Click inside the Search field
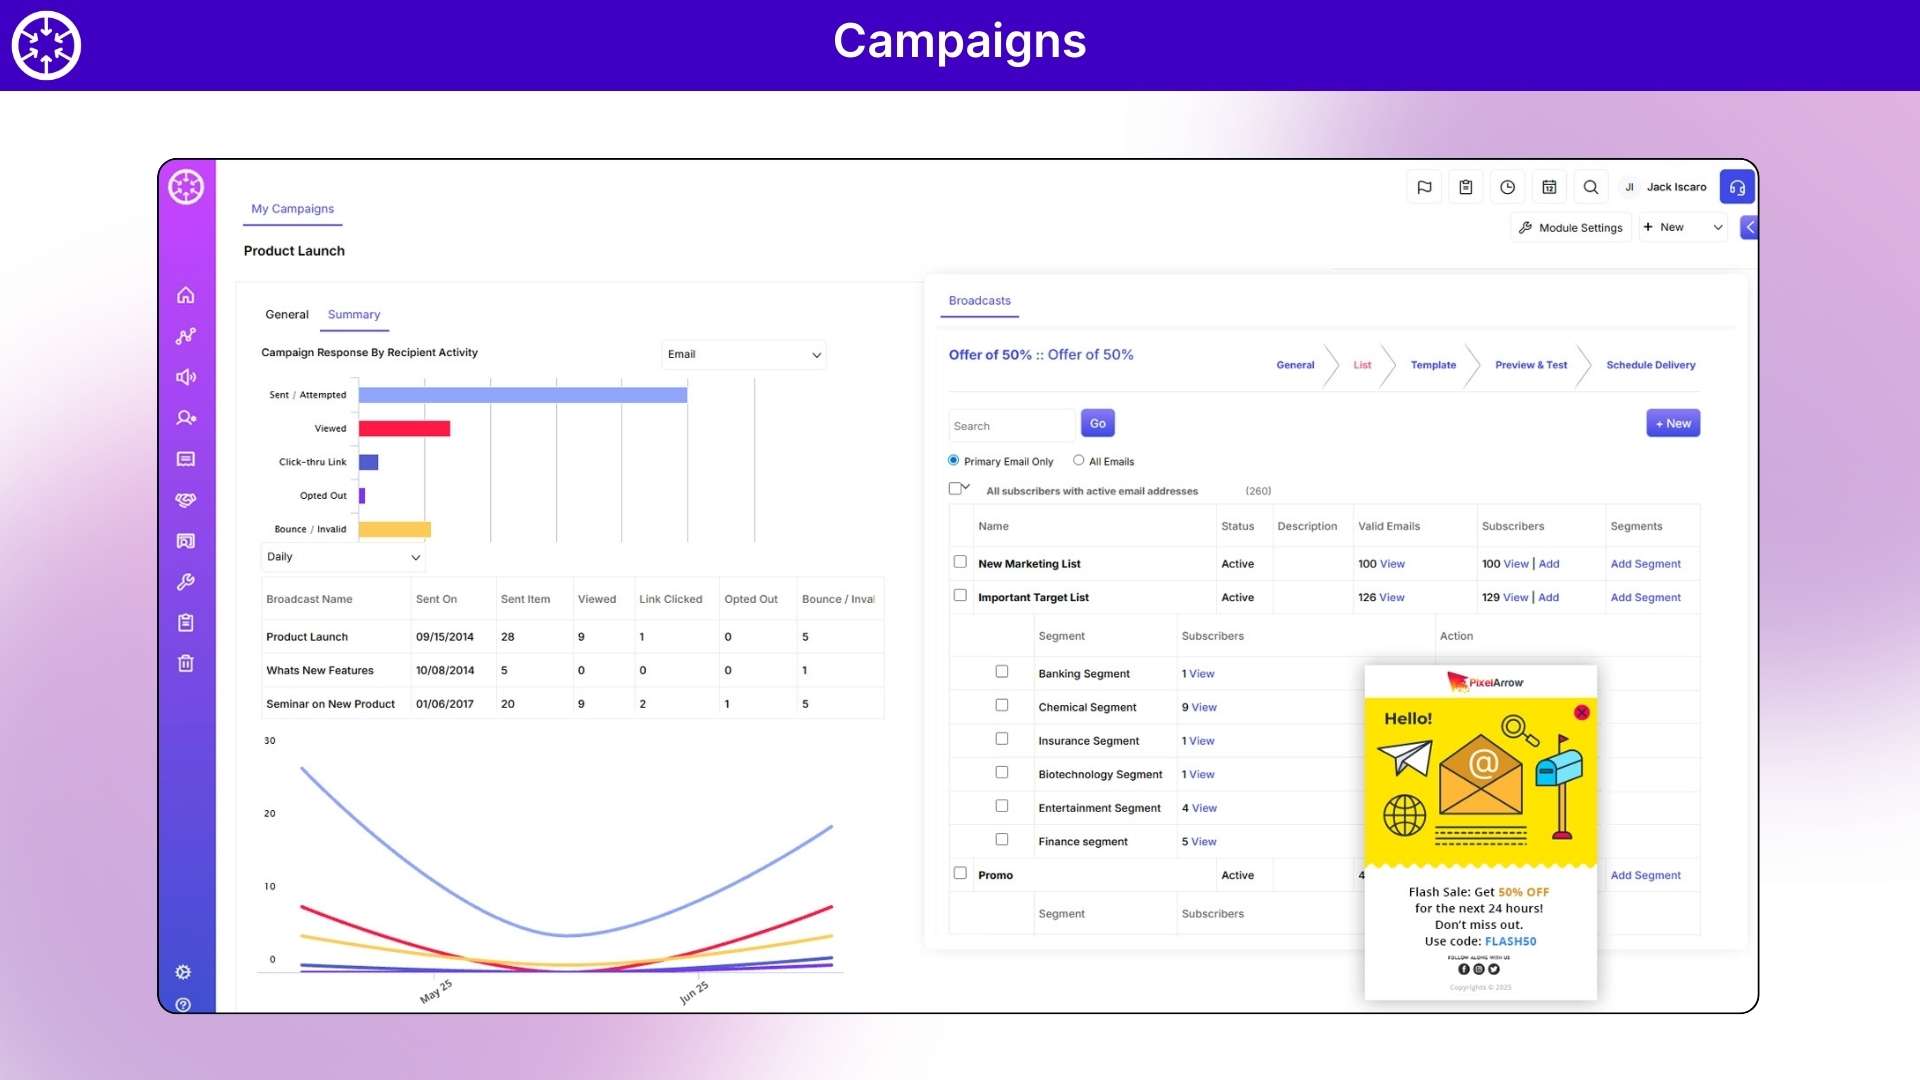Image resolution: width=1920 pixels, height=1080 pixels. click(x=1010, y=425)
